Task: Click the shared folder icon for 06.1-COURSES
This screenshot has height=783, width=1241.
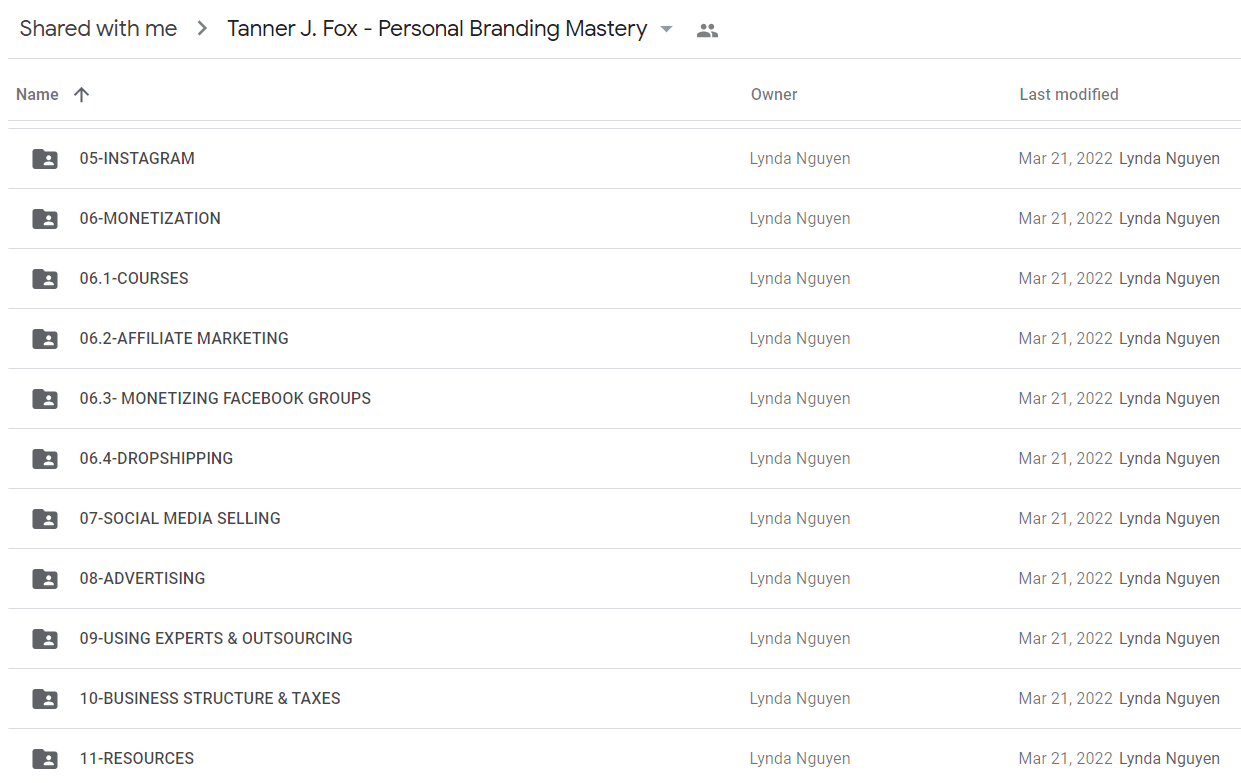Action: (x=45, y=279)
